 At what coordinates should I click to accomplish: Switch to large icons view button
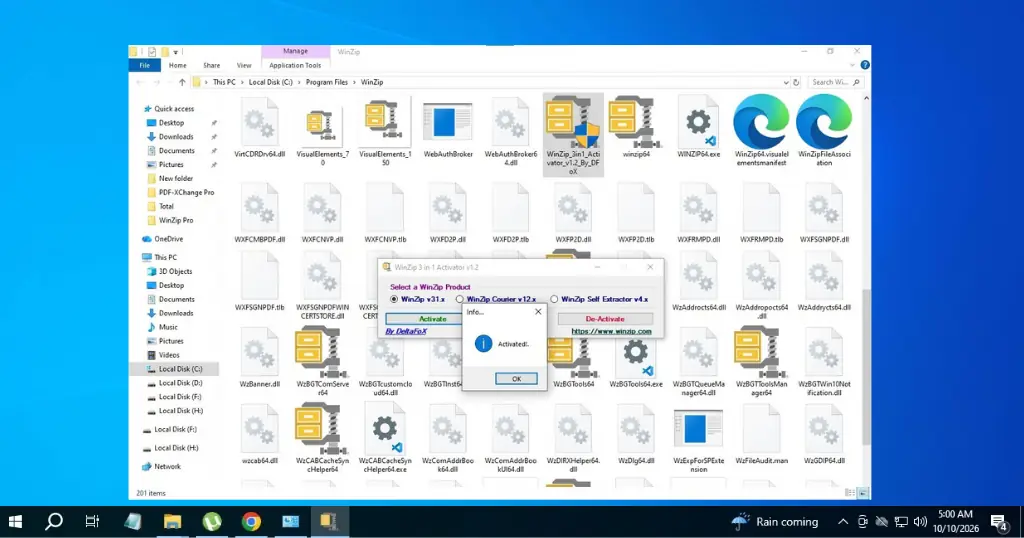pyautogui.click(x=863, y=493)
